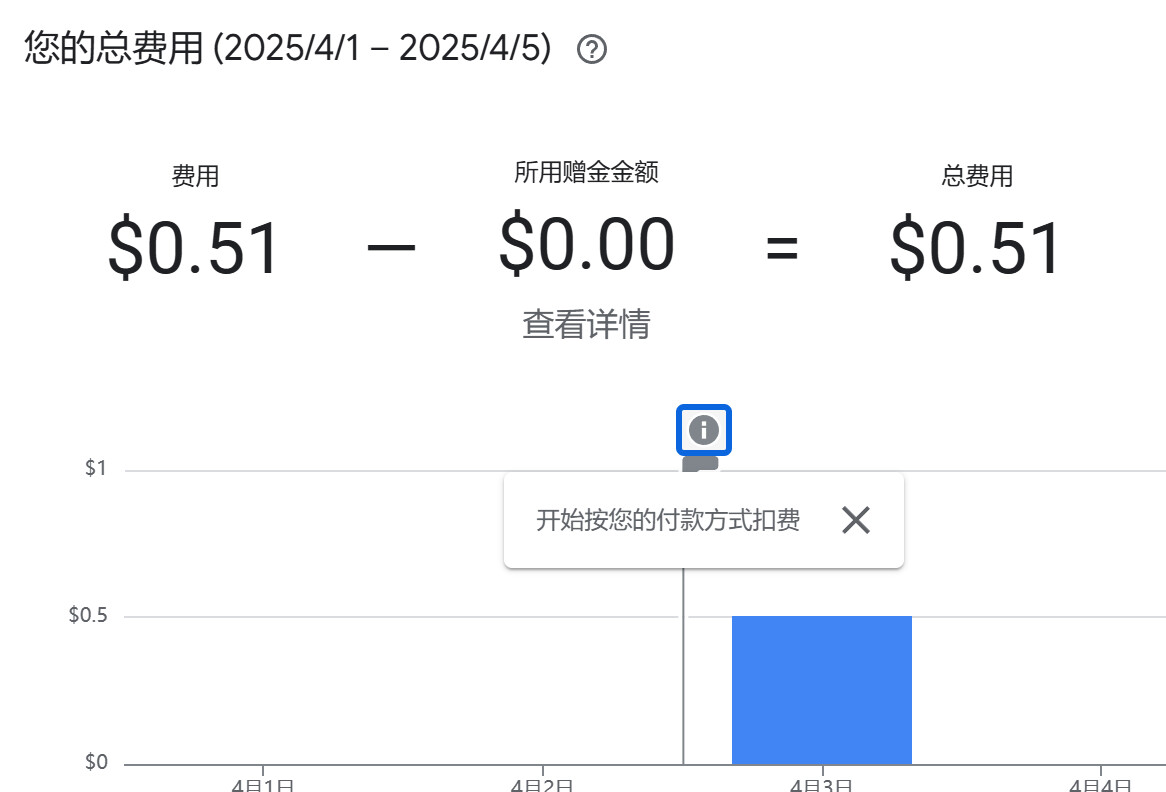The width and height of the screenshot is (1166, 792).
Task: Click the small gray flag below the info icon
Action: 700,464
